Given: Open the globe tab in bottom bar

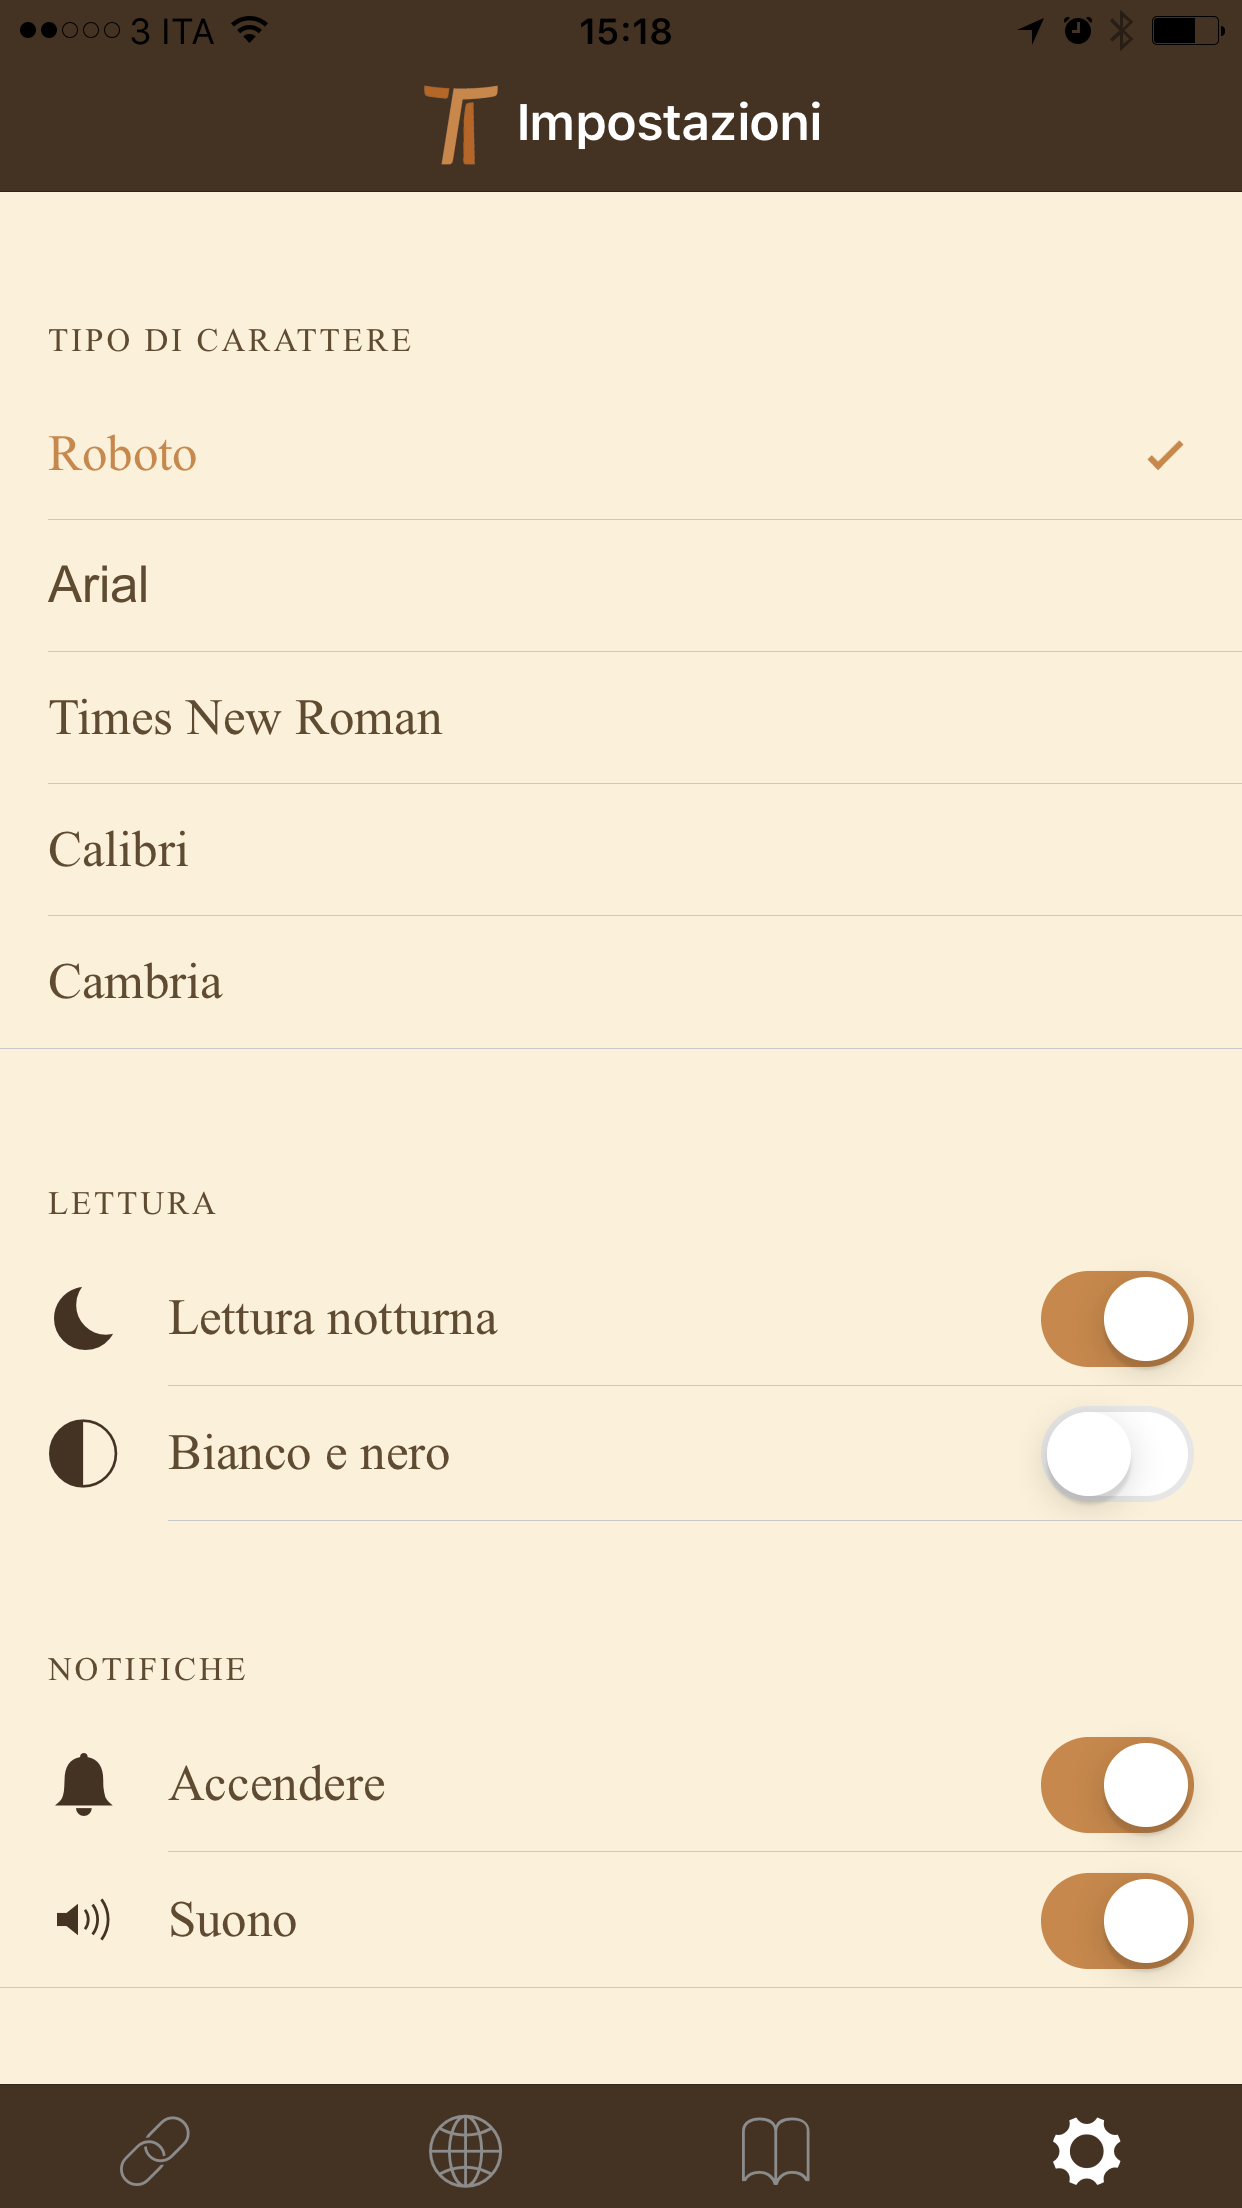Looking at the screenshot, I should [465, 2150].
